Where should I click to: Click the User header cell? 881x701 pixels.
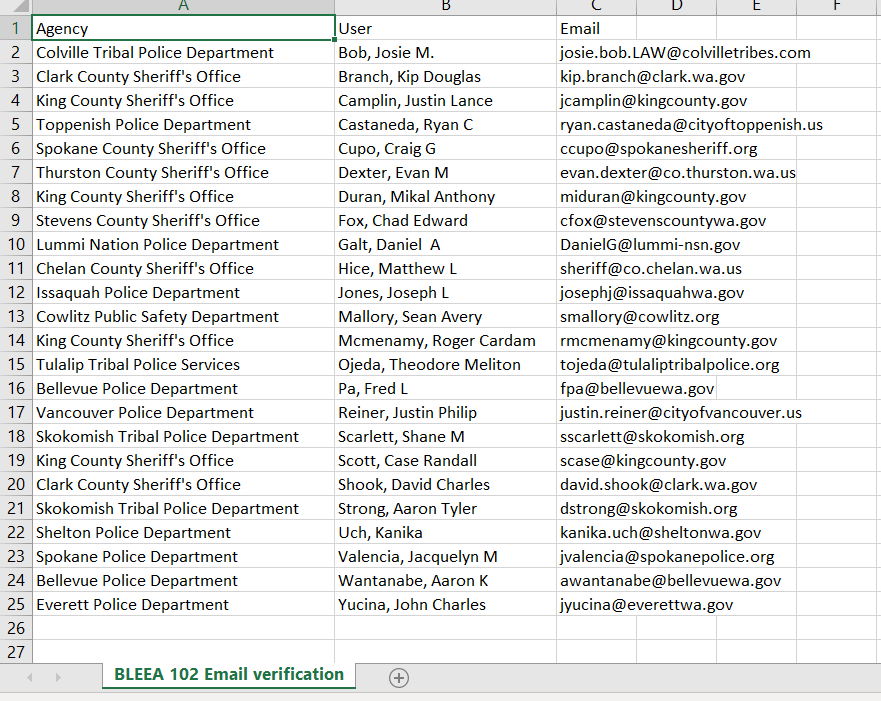(445, 29)
